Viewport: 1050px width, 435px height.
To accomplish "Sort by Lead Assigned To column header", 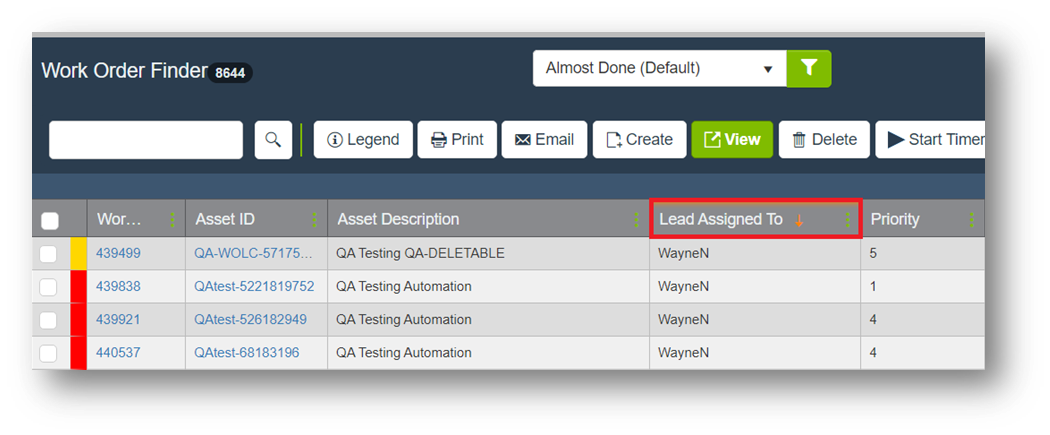I will coord(721,220).
